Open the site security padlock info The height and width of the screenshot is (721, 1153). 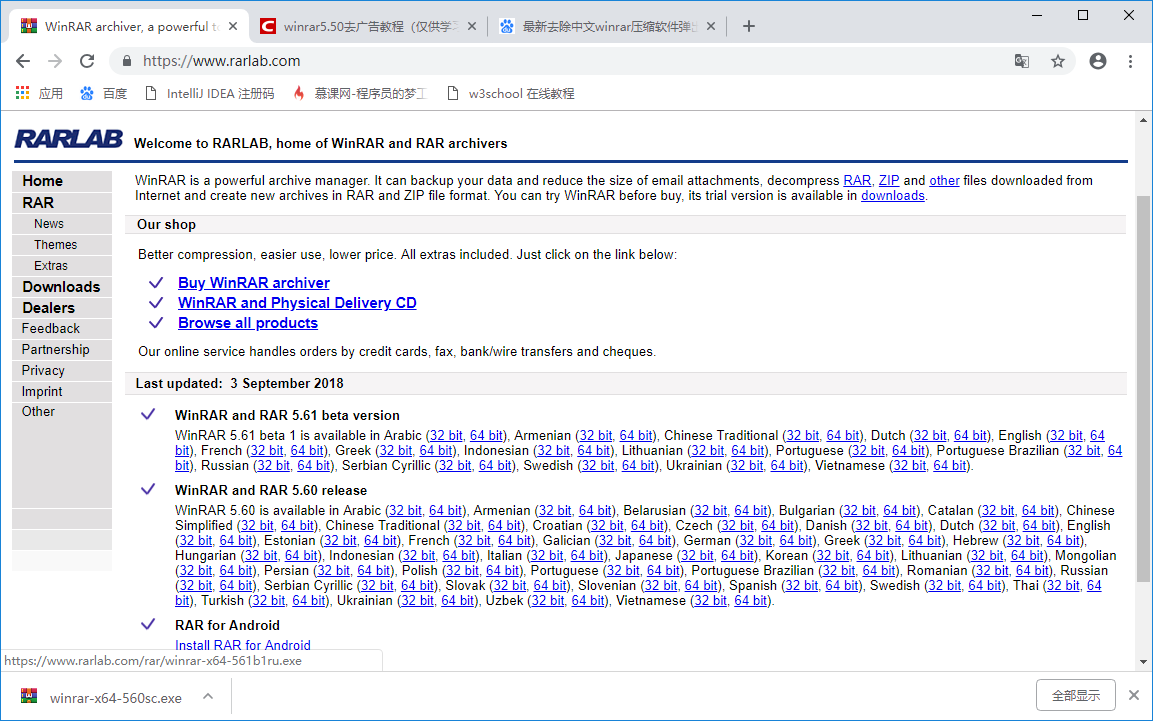[x=126, y=61]
